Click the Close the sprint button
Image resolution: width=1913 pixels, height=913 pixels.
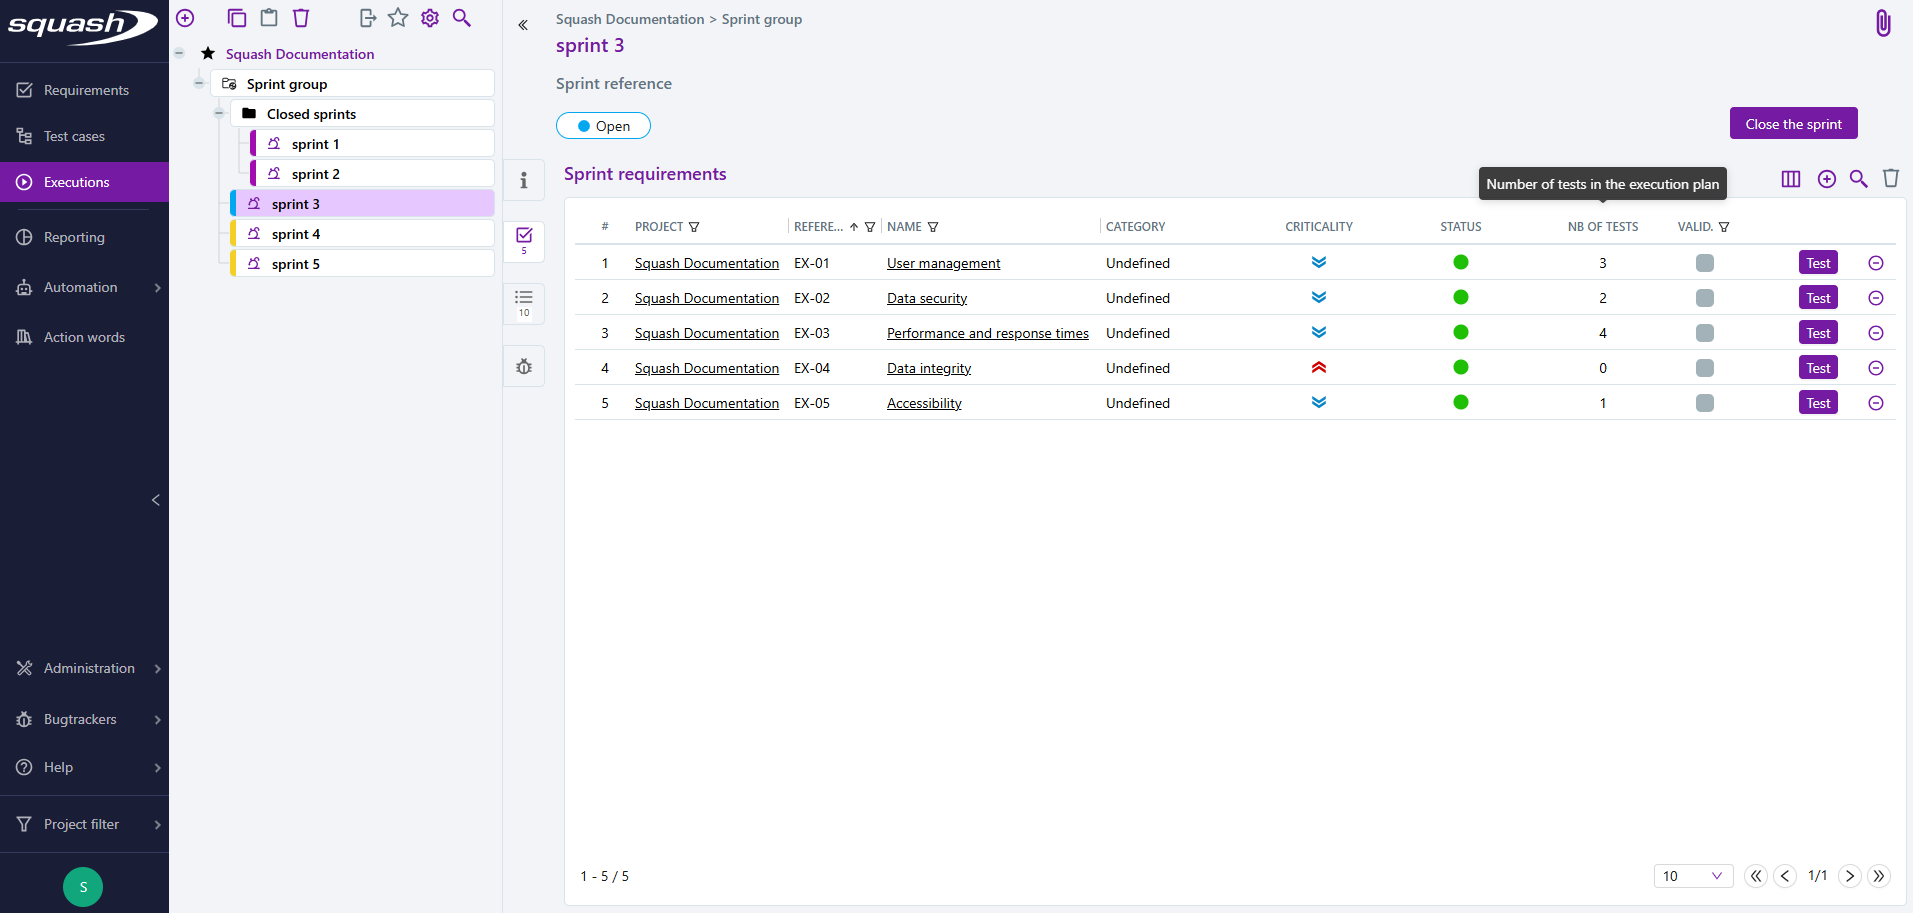(x=1792, y=124)
